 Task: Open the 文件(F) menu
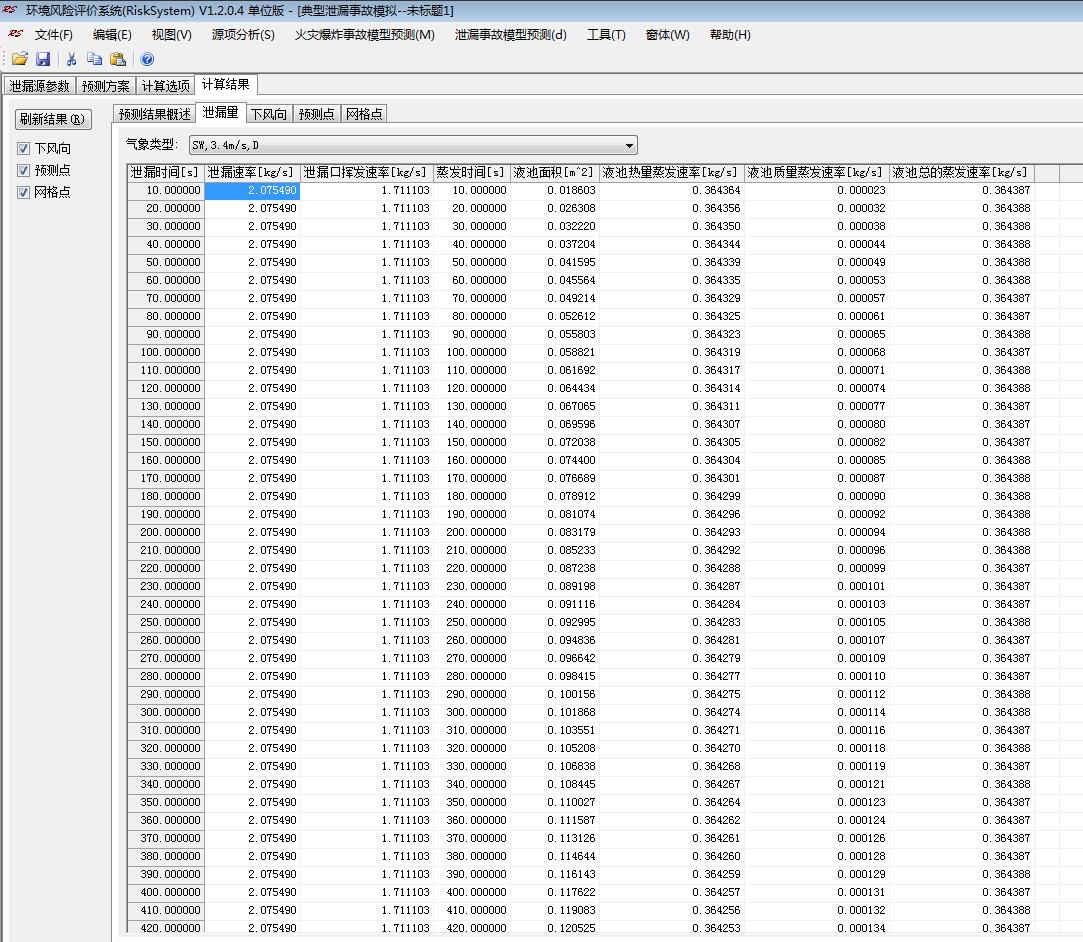click(x=54, y=35)
